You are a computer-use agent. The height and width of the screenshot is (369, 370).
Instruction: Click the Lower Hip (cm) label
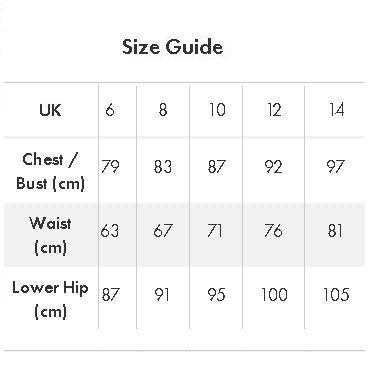50,299
